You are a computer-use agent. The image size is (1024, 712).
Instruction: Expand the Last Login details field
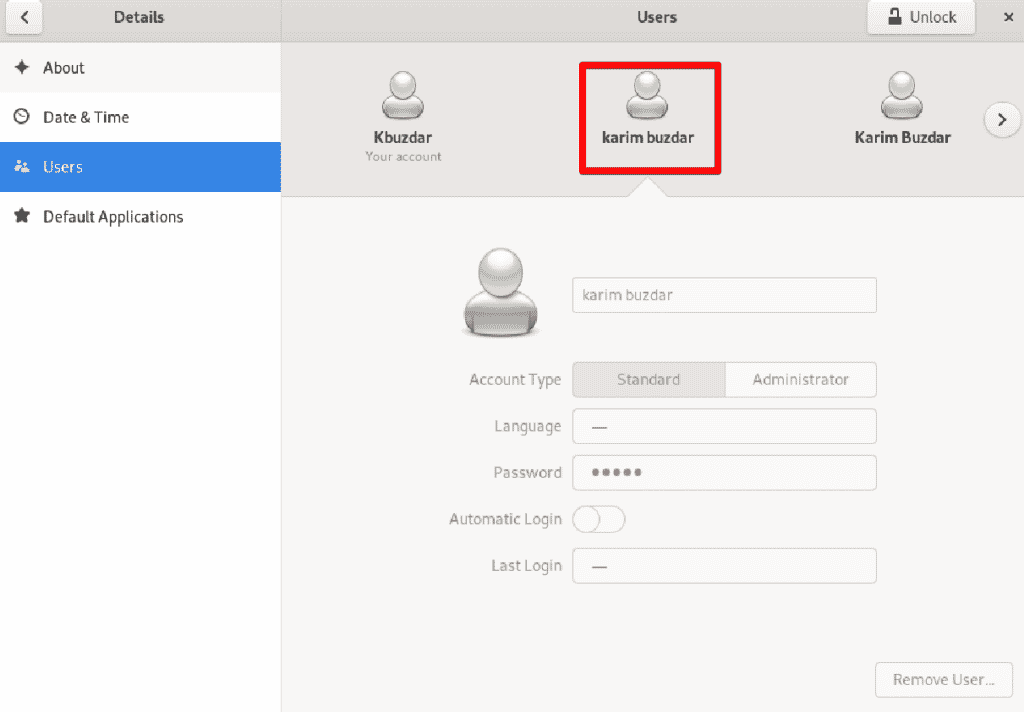(723, 565)
